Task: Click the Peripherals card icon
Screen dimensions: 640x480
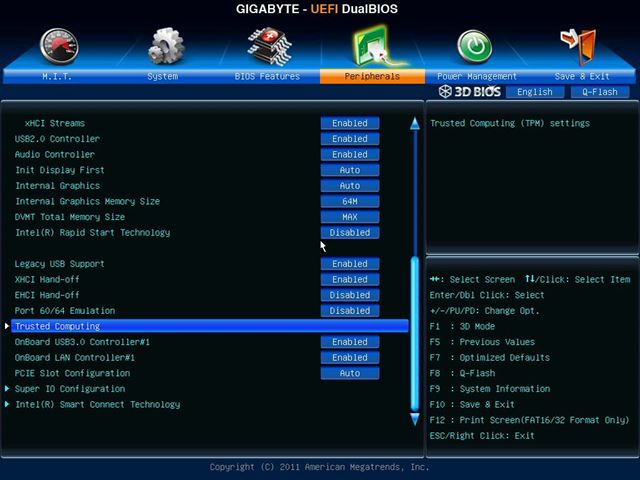Action: pos(372,45)
